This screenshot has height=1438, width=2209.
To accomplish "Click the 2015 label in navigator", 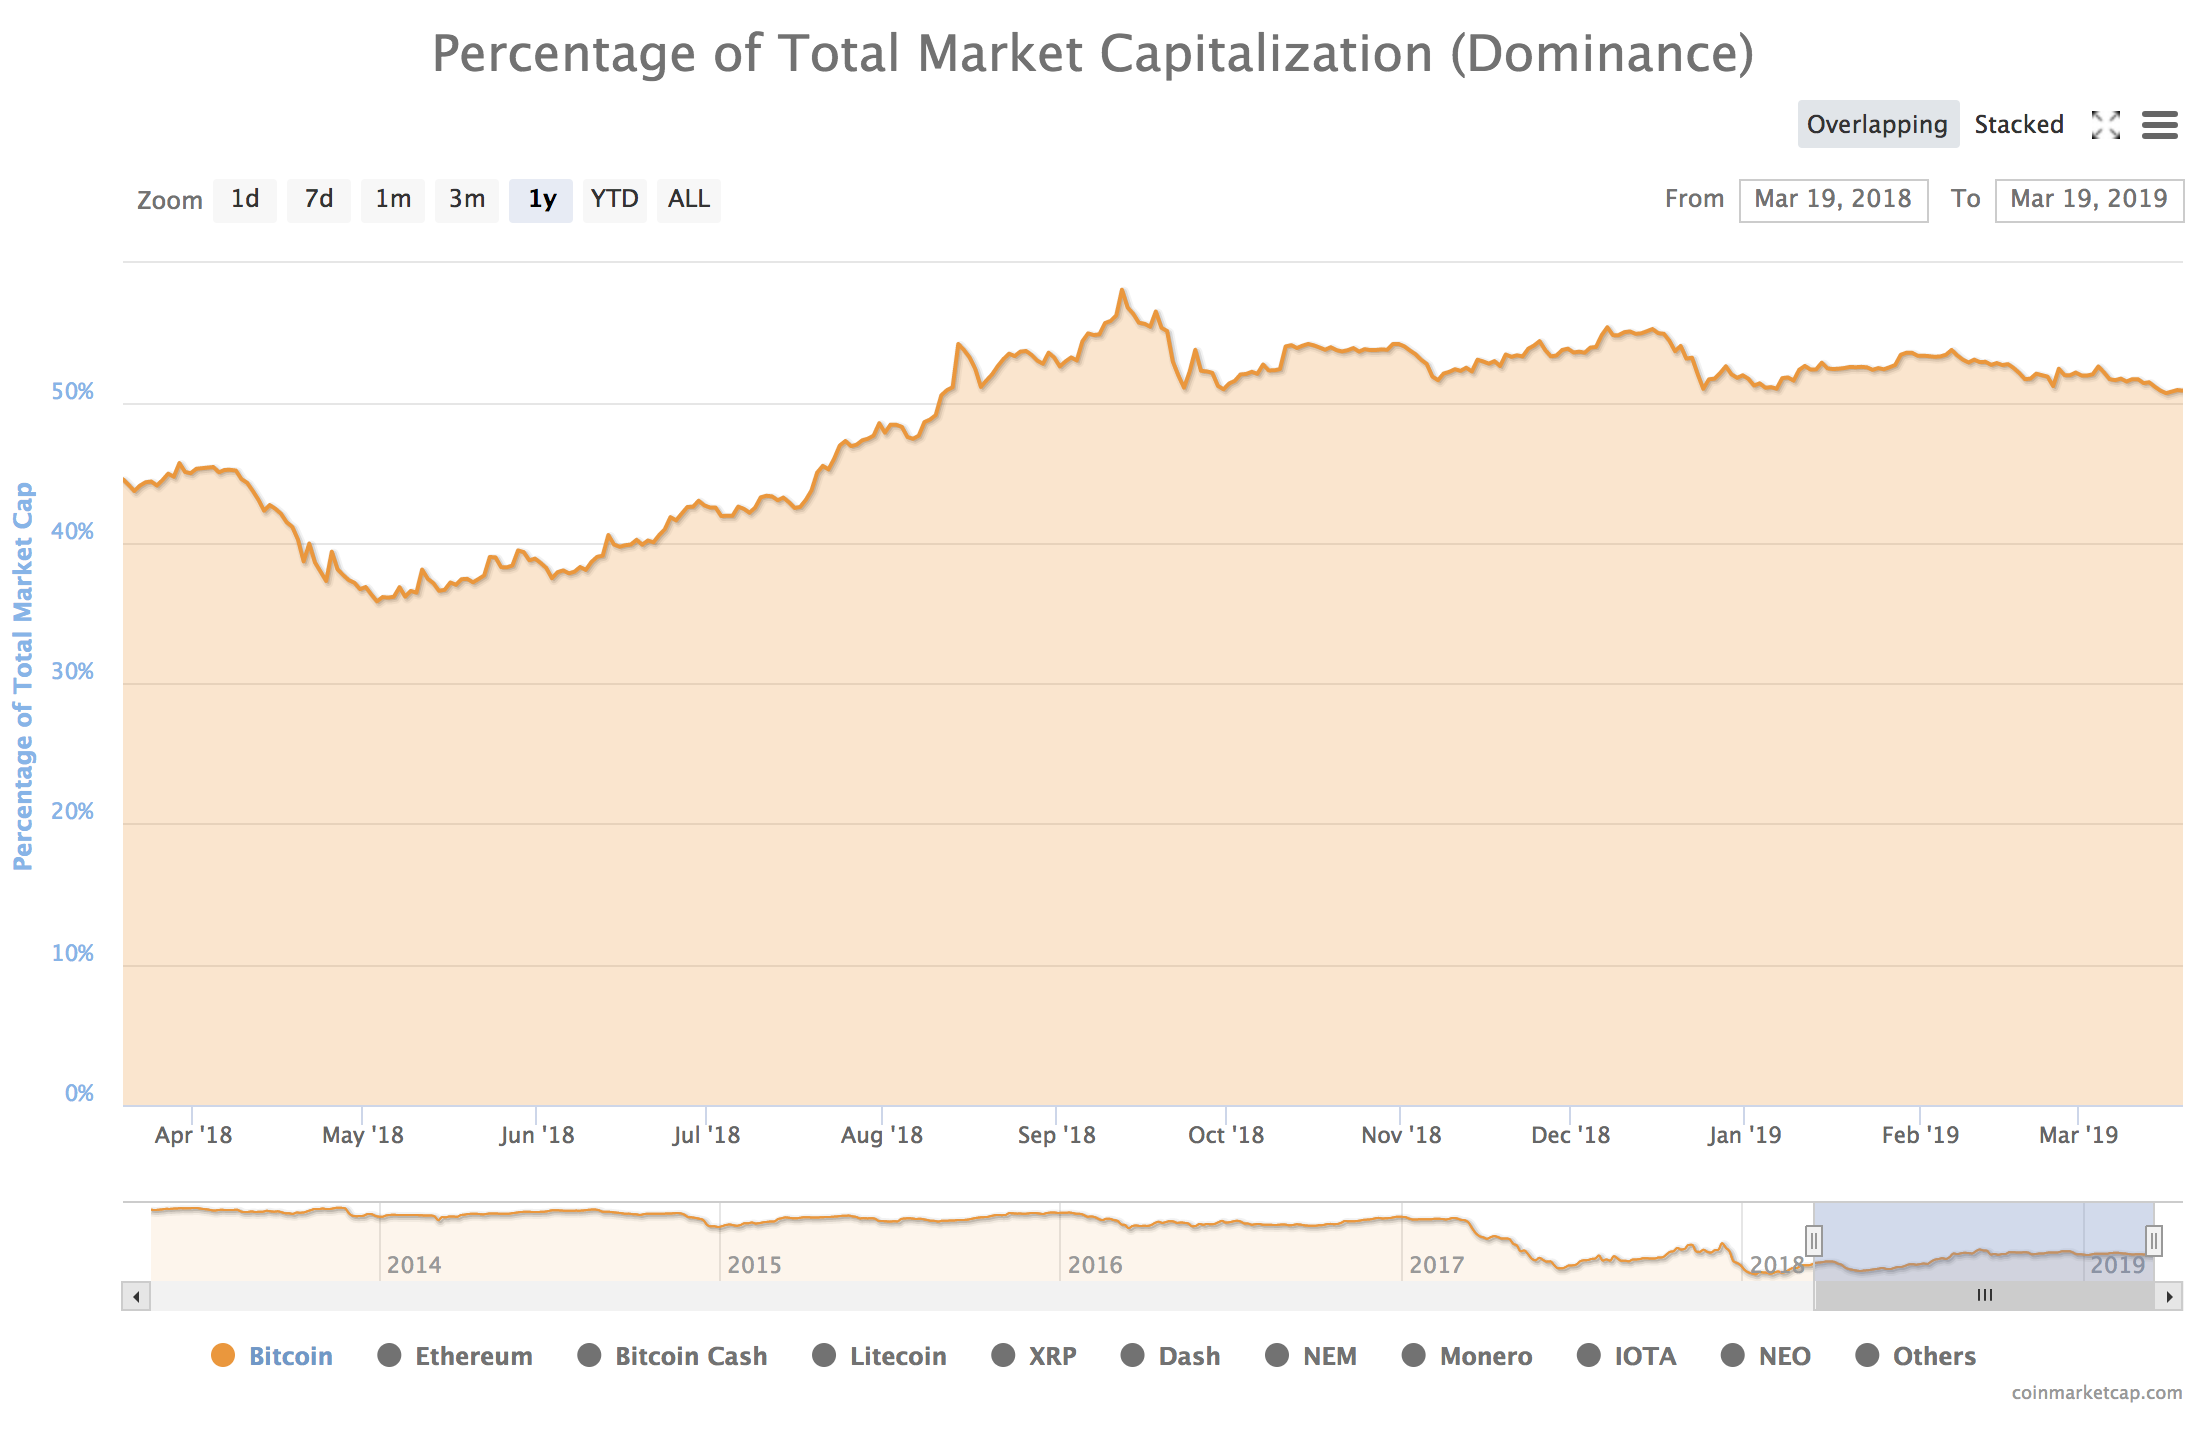I will coord(754,1265).
